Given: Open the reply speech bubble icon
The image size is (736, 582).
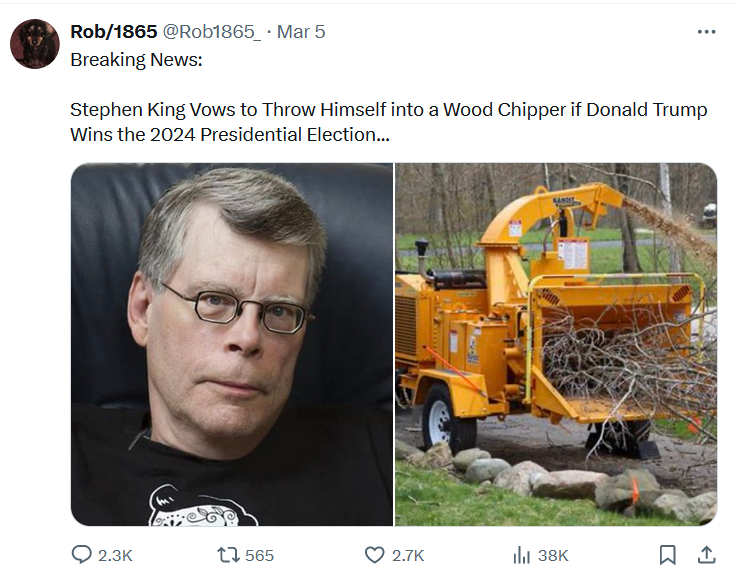Looking at the screenshot, I should (82, 555).
